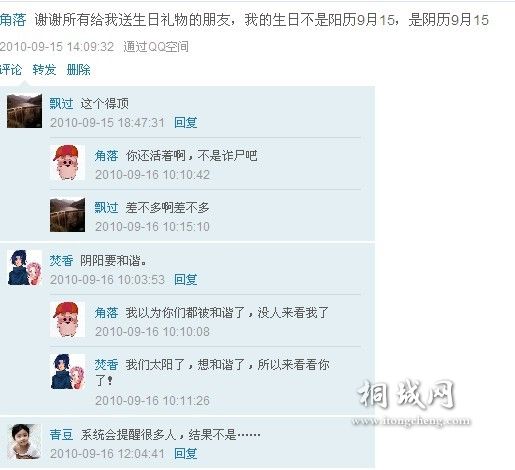Select 转发 to repost the status
The height and width of the screenshot is (470, 515).
pos(44,70)
